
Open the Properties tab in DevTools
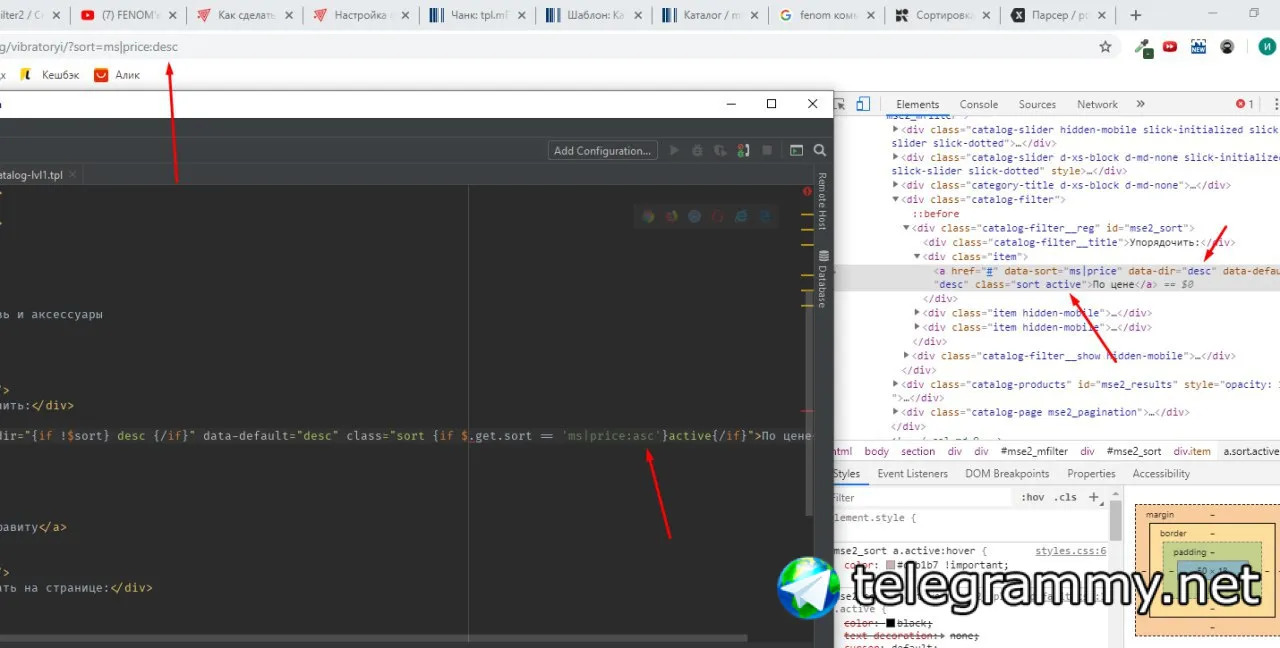click(1091, 474)
